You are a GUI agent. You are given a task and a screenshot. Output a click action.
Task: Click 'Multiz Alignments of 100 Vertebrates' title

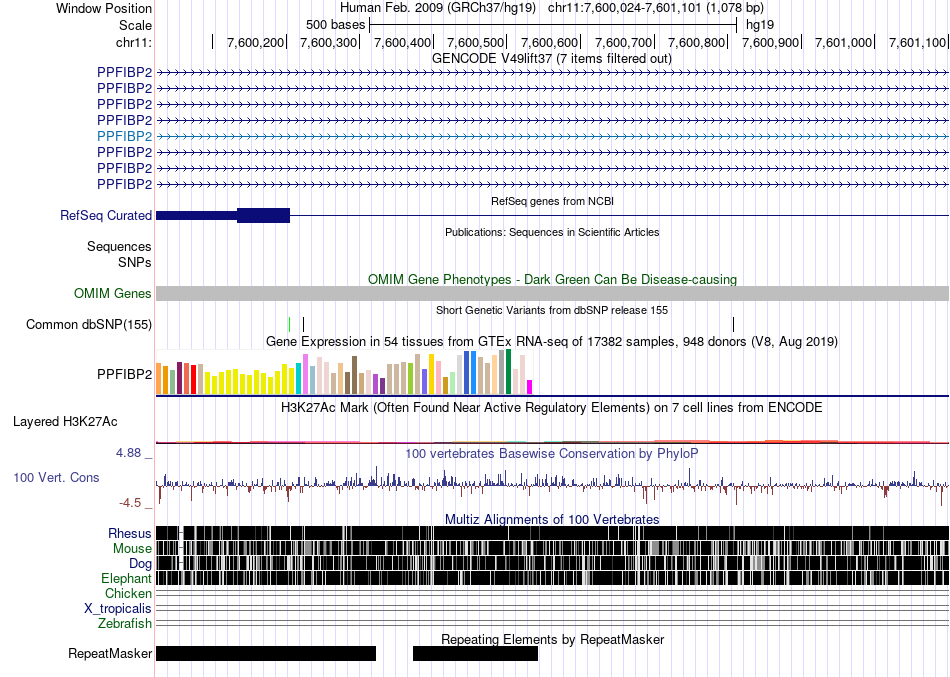pyautogui.click(x=552, y=519)
